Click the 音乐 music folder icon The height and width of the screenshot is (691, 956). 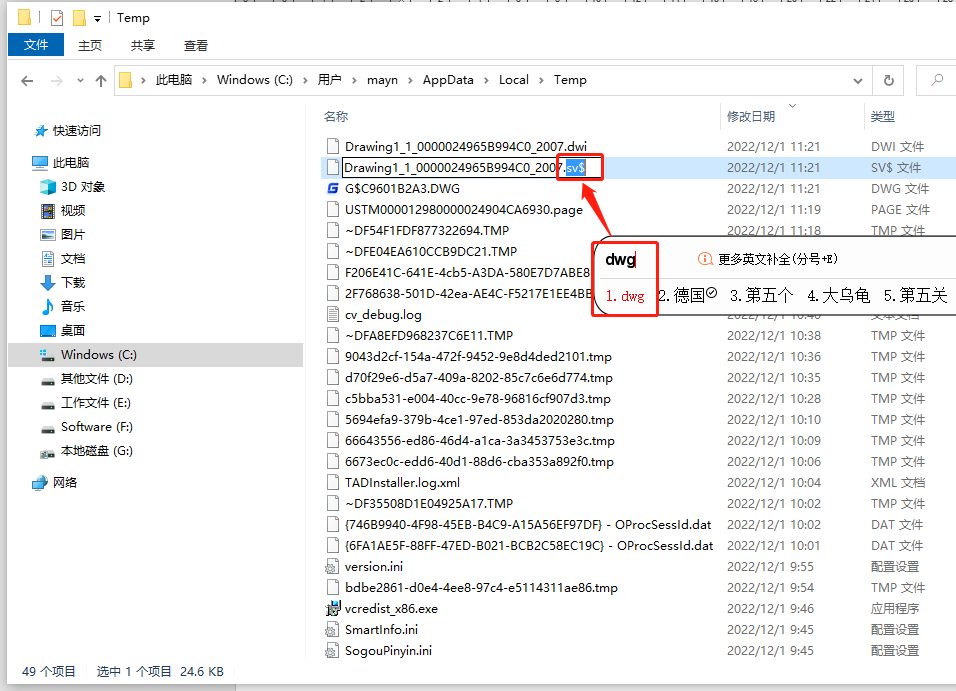(47, 307)
